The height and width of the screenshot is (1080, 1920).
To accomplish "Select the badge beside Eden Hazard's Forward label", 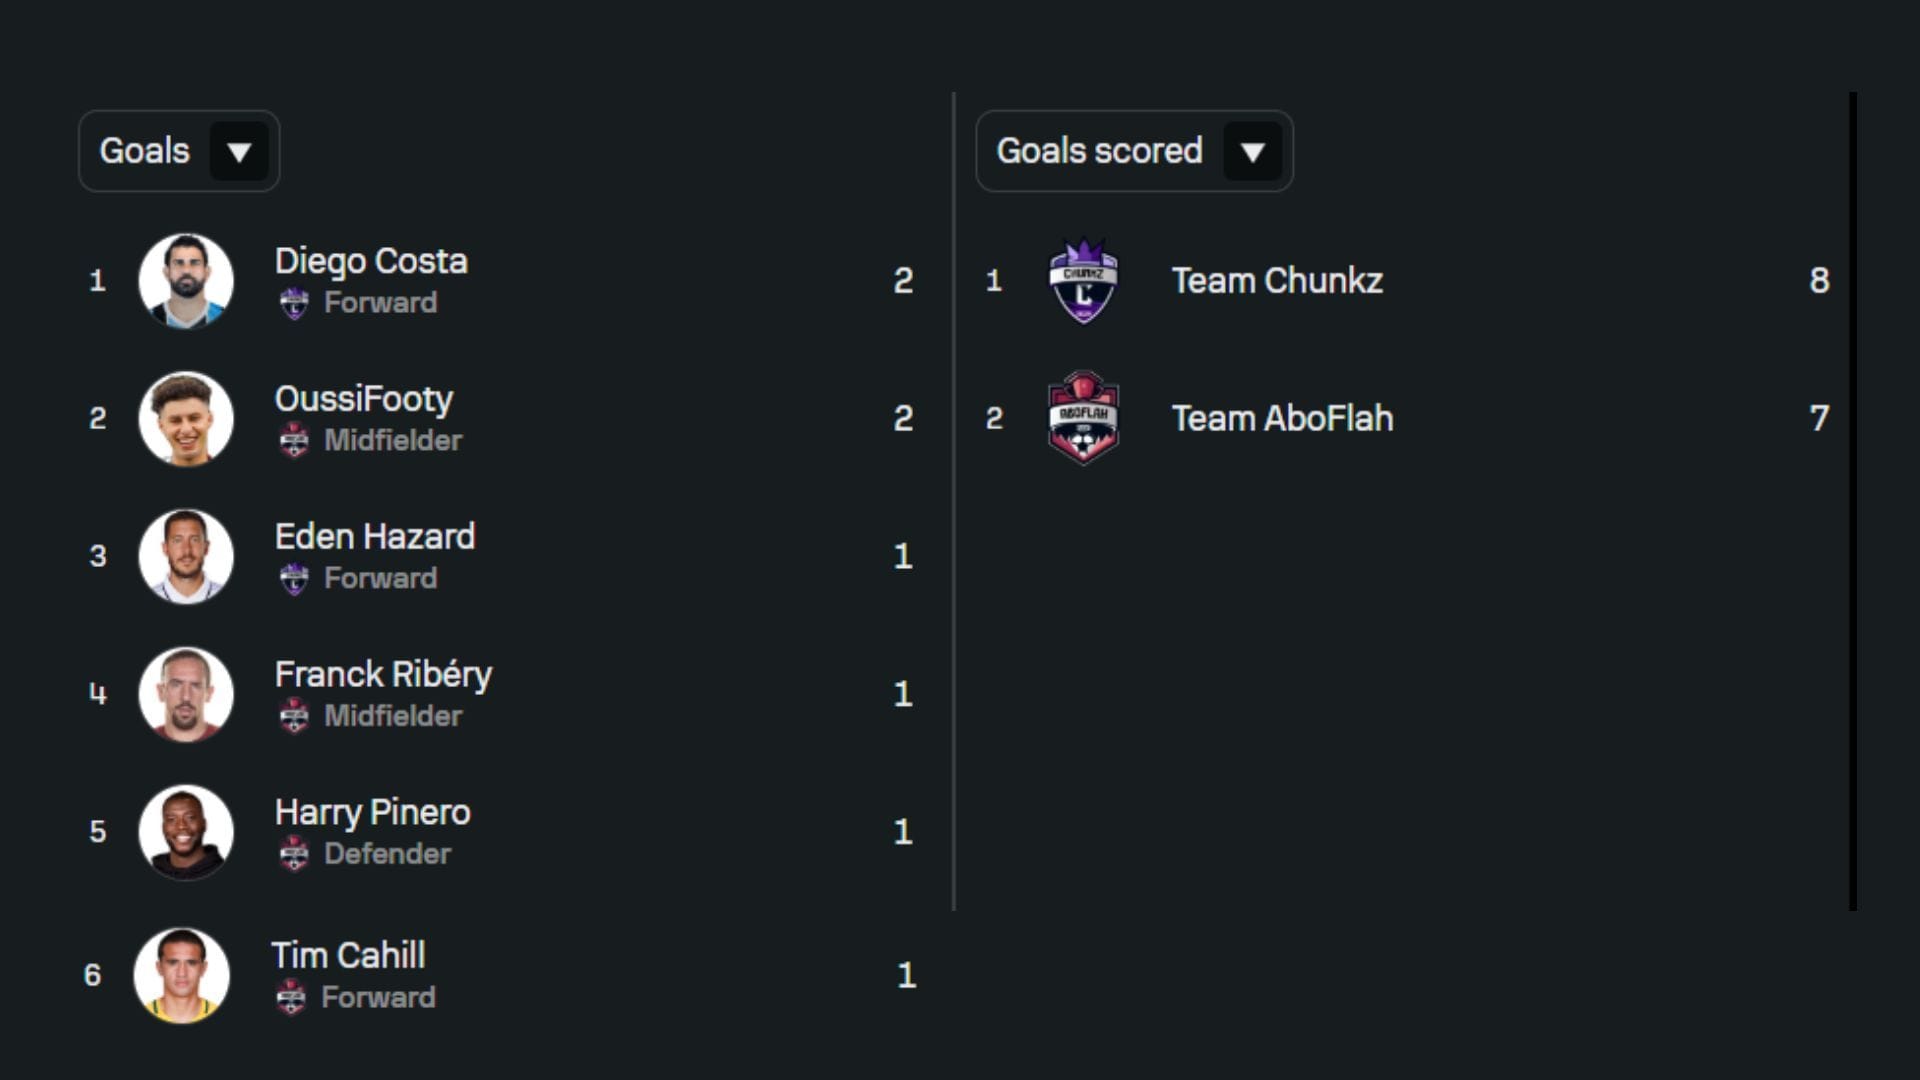I will [295, 578].
